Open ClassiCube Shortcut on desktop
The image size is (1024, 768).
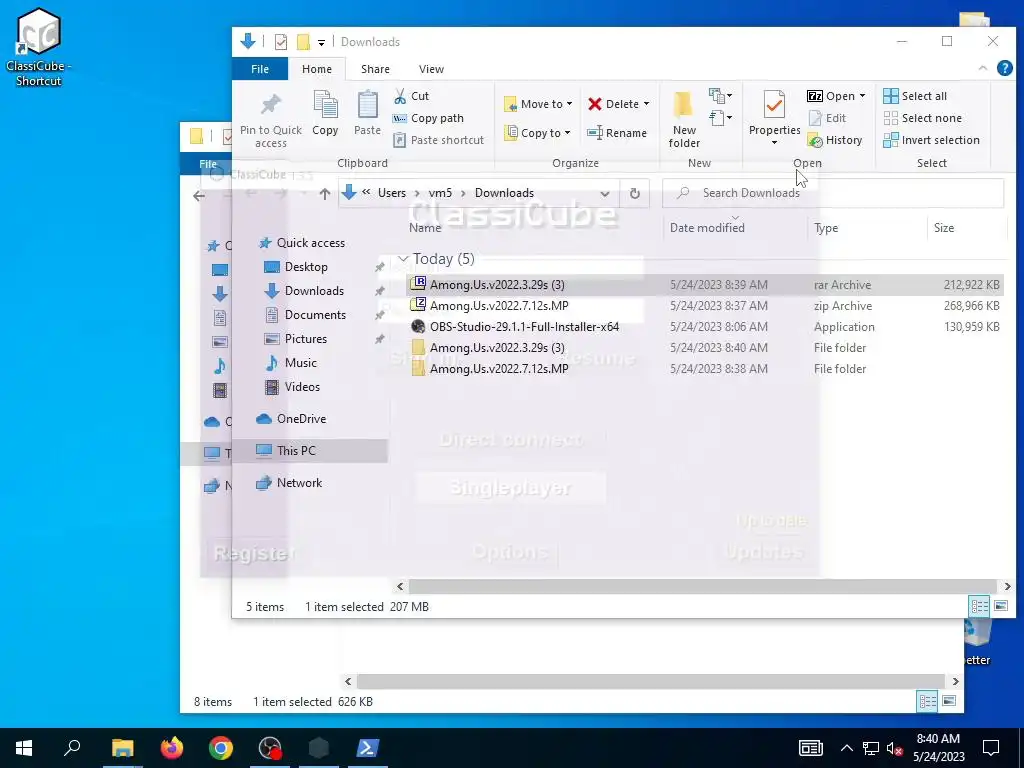tap(39, 47)
